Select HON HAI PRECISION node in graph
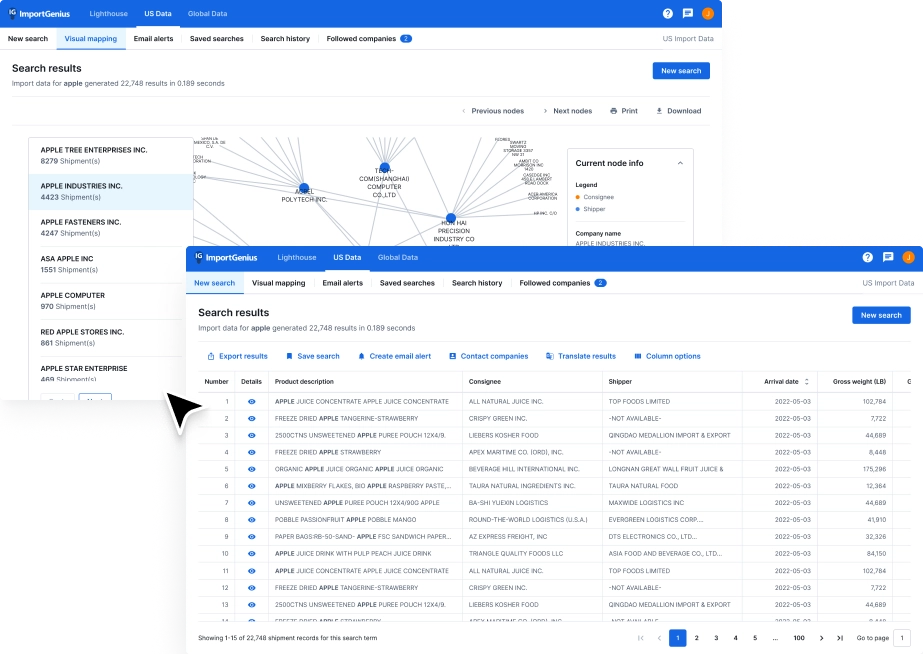Viewport: 923px width, 654px height. [451, 218]
